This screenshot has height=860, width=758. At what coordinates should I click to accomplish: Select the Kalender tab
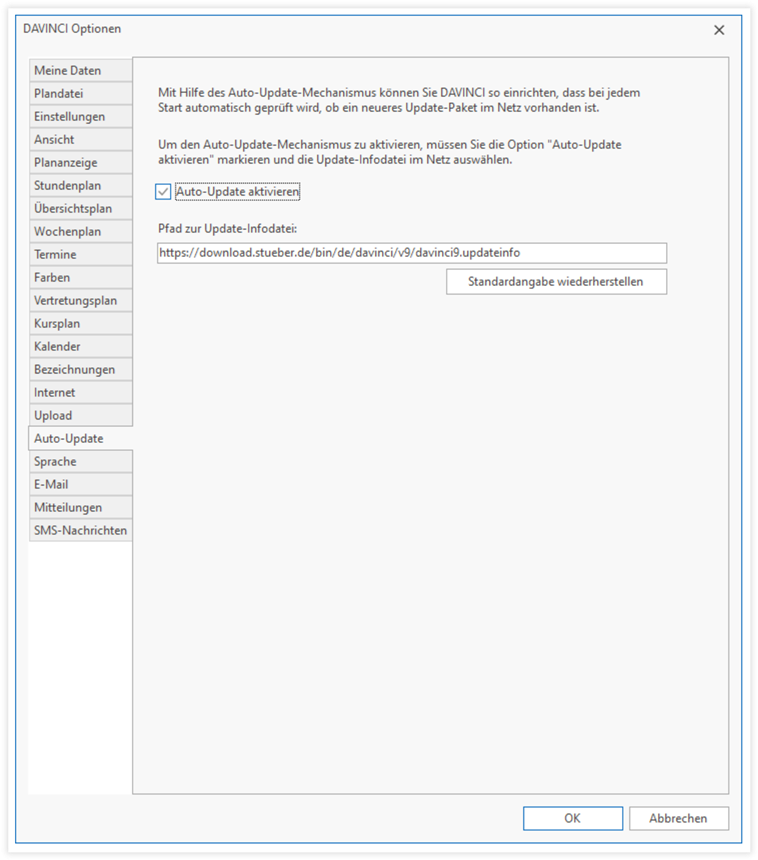click(x=81, y=347)
